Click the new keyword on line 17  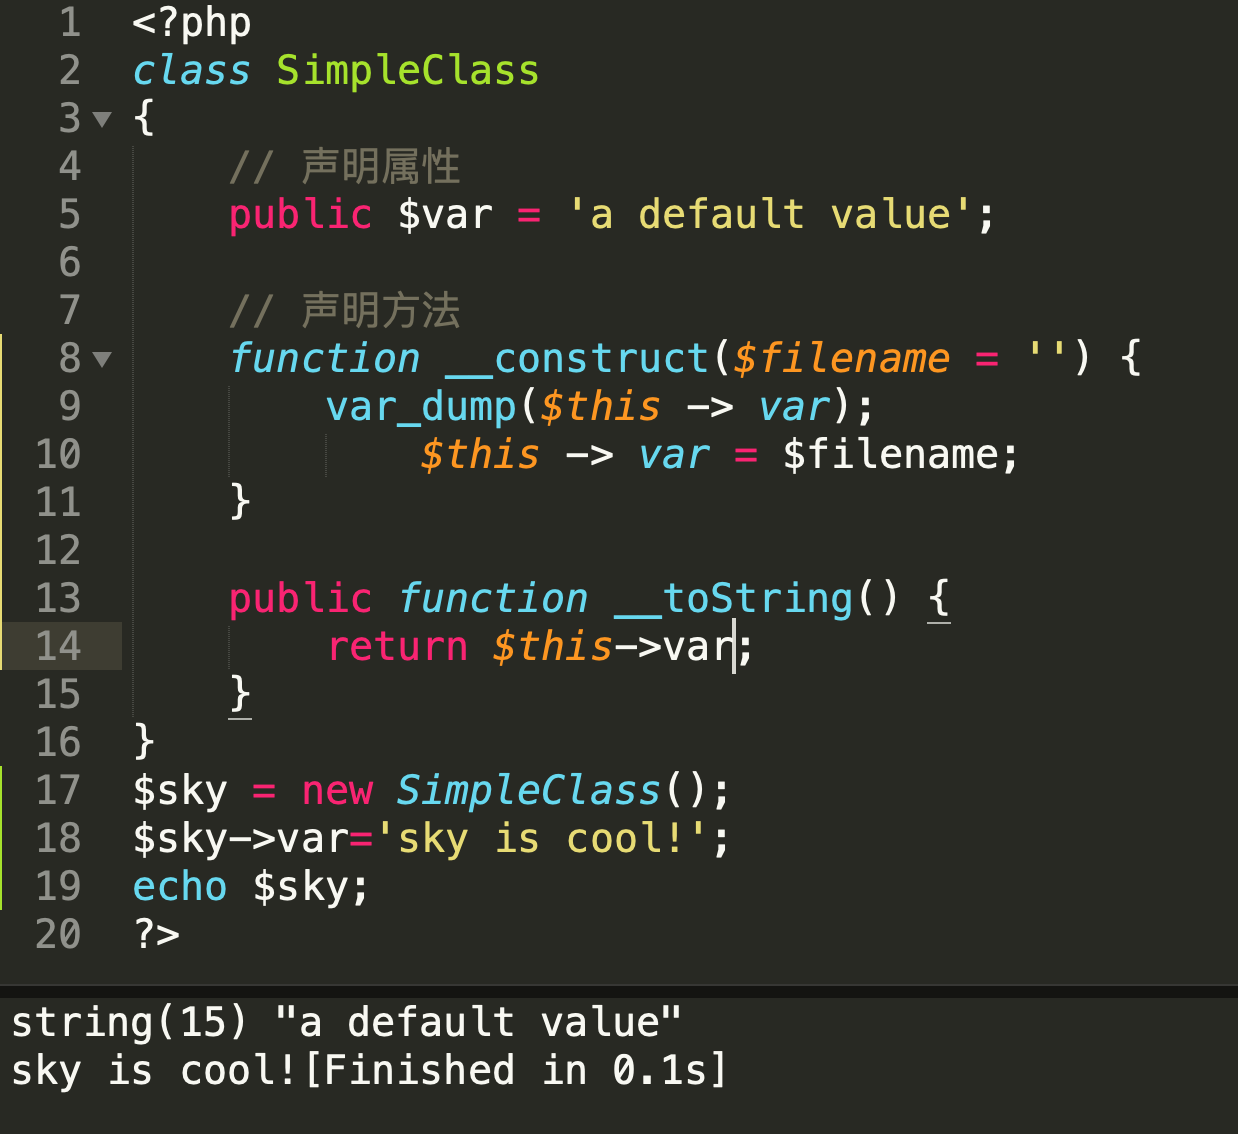pyautogui.click(x=336, y=791)
